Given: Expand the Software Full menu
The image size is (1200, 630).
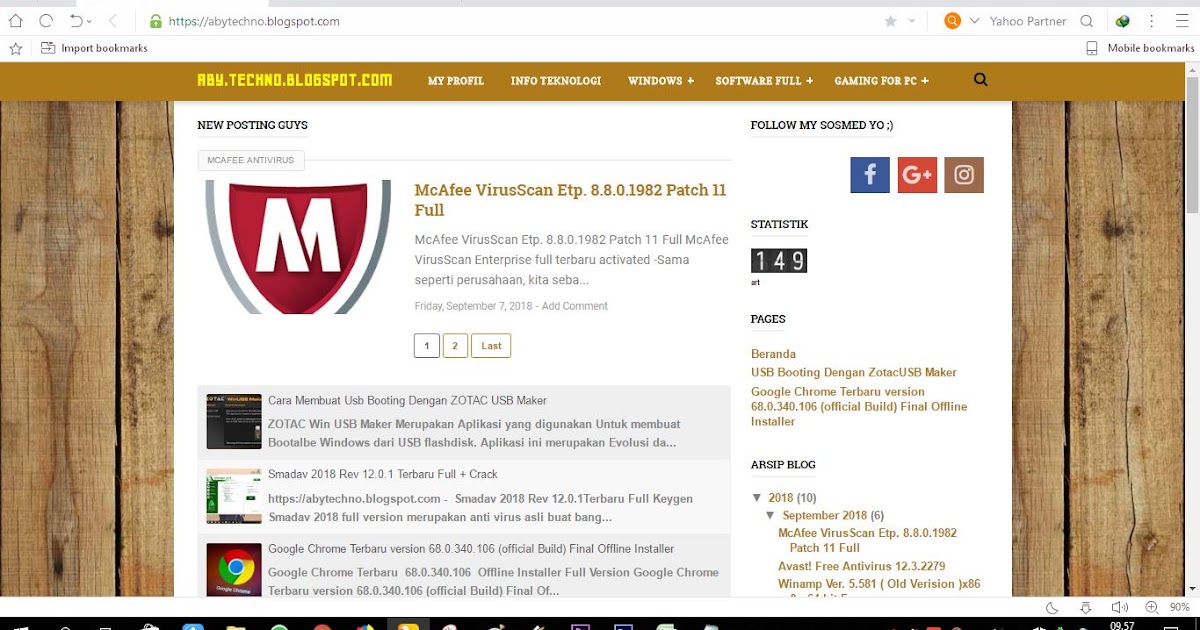Looking at the screenshot, I should [x=764, y=81].
